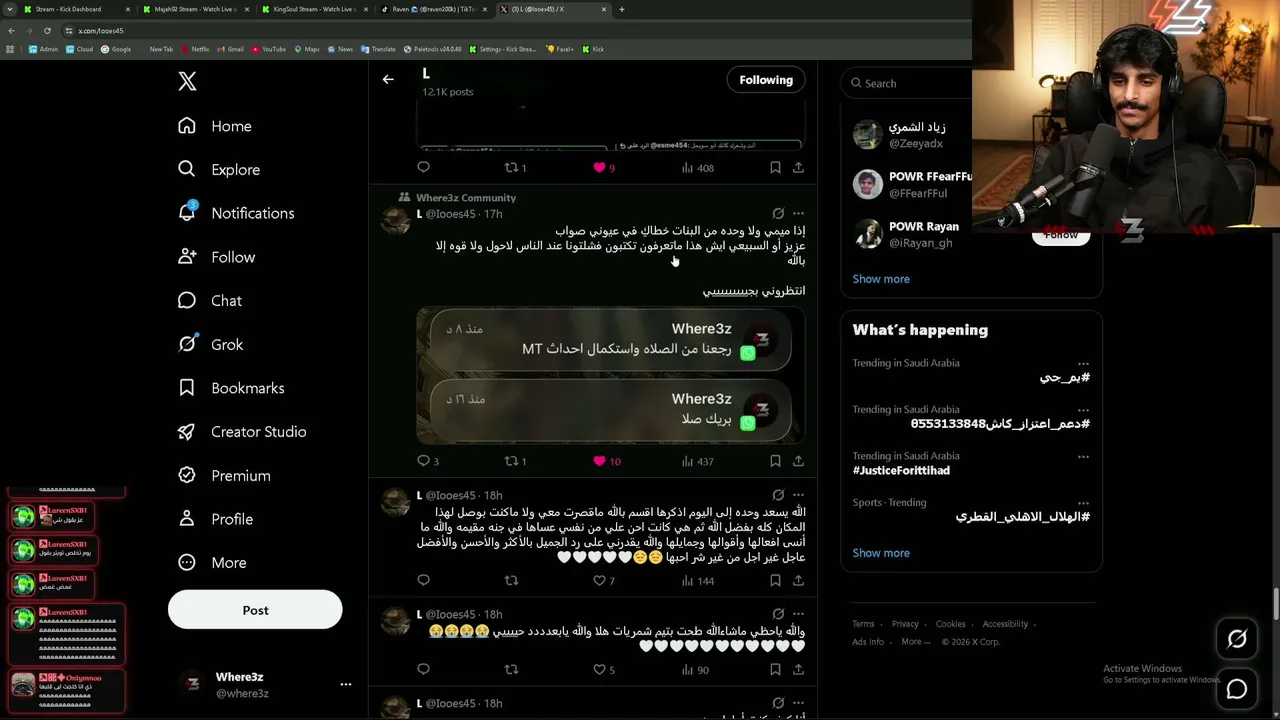The image size is (1280, 720).
Task: Share the tweet with 408 views
Action: pos(798,168)
